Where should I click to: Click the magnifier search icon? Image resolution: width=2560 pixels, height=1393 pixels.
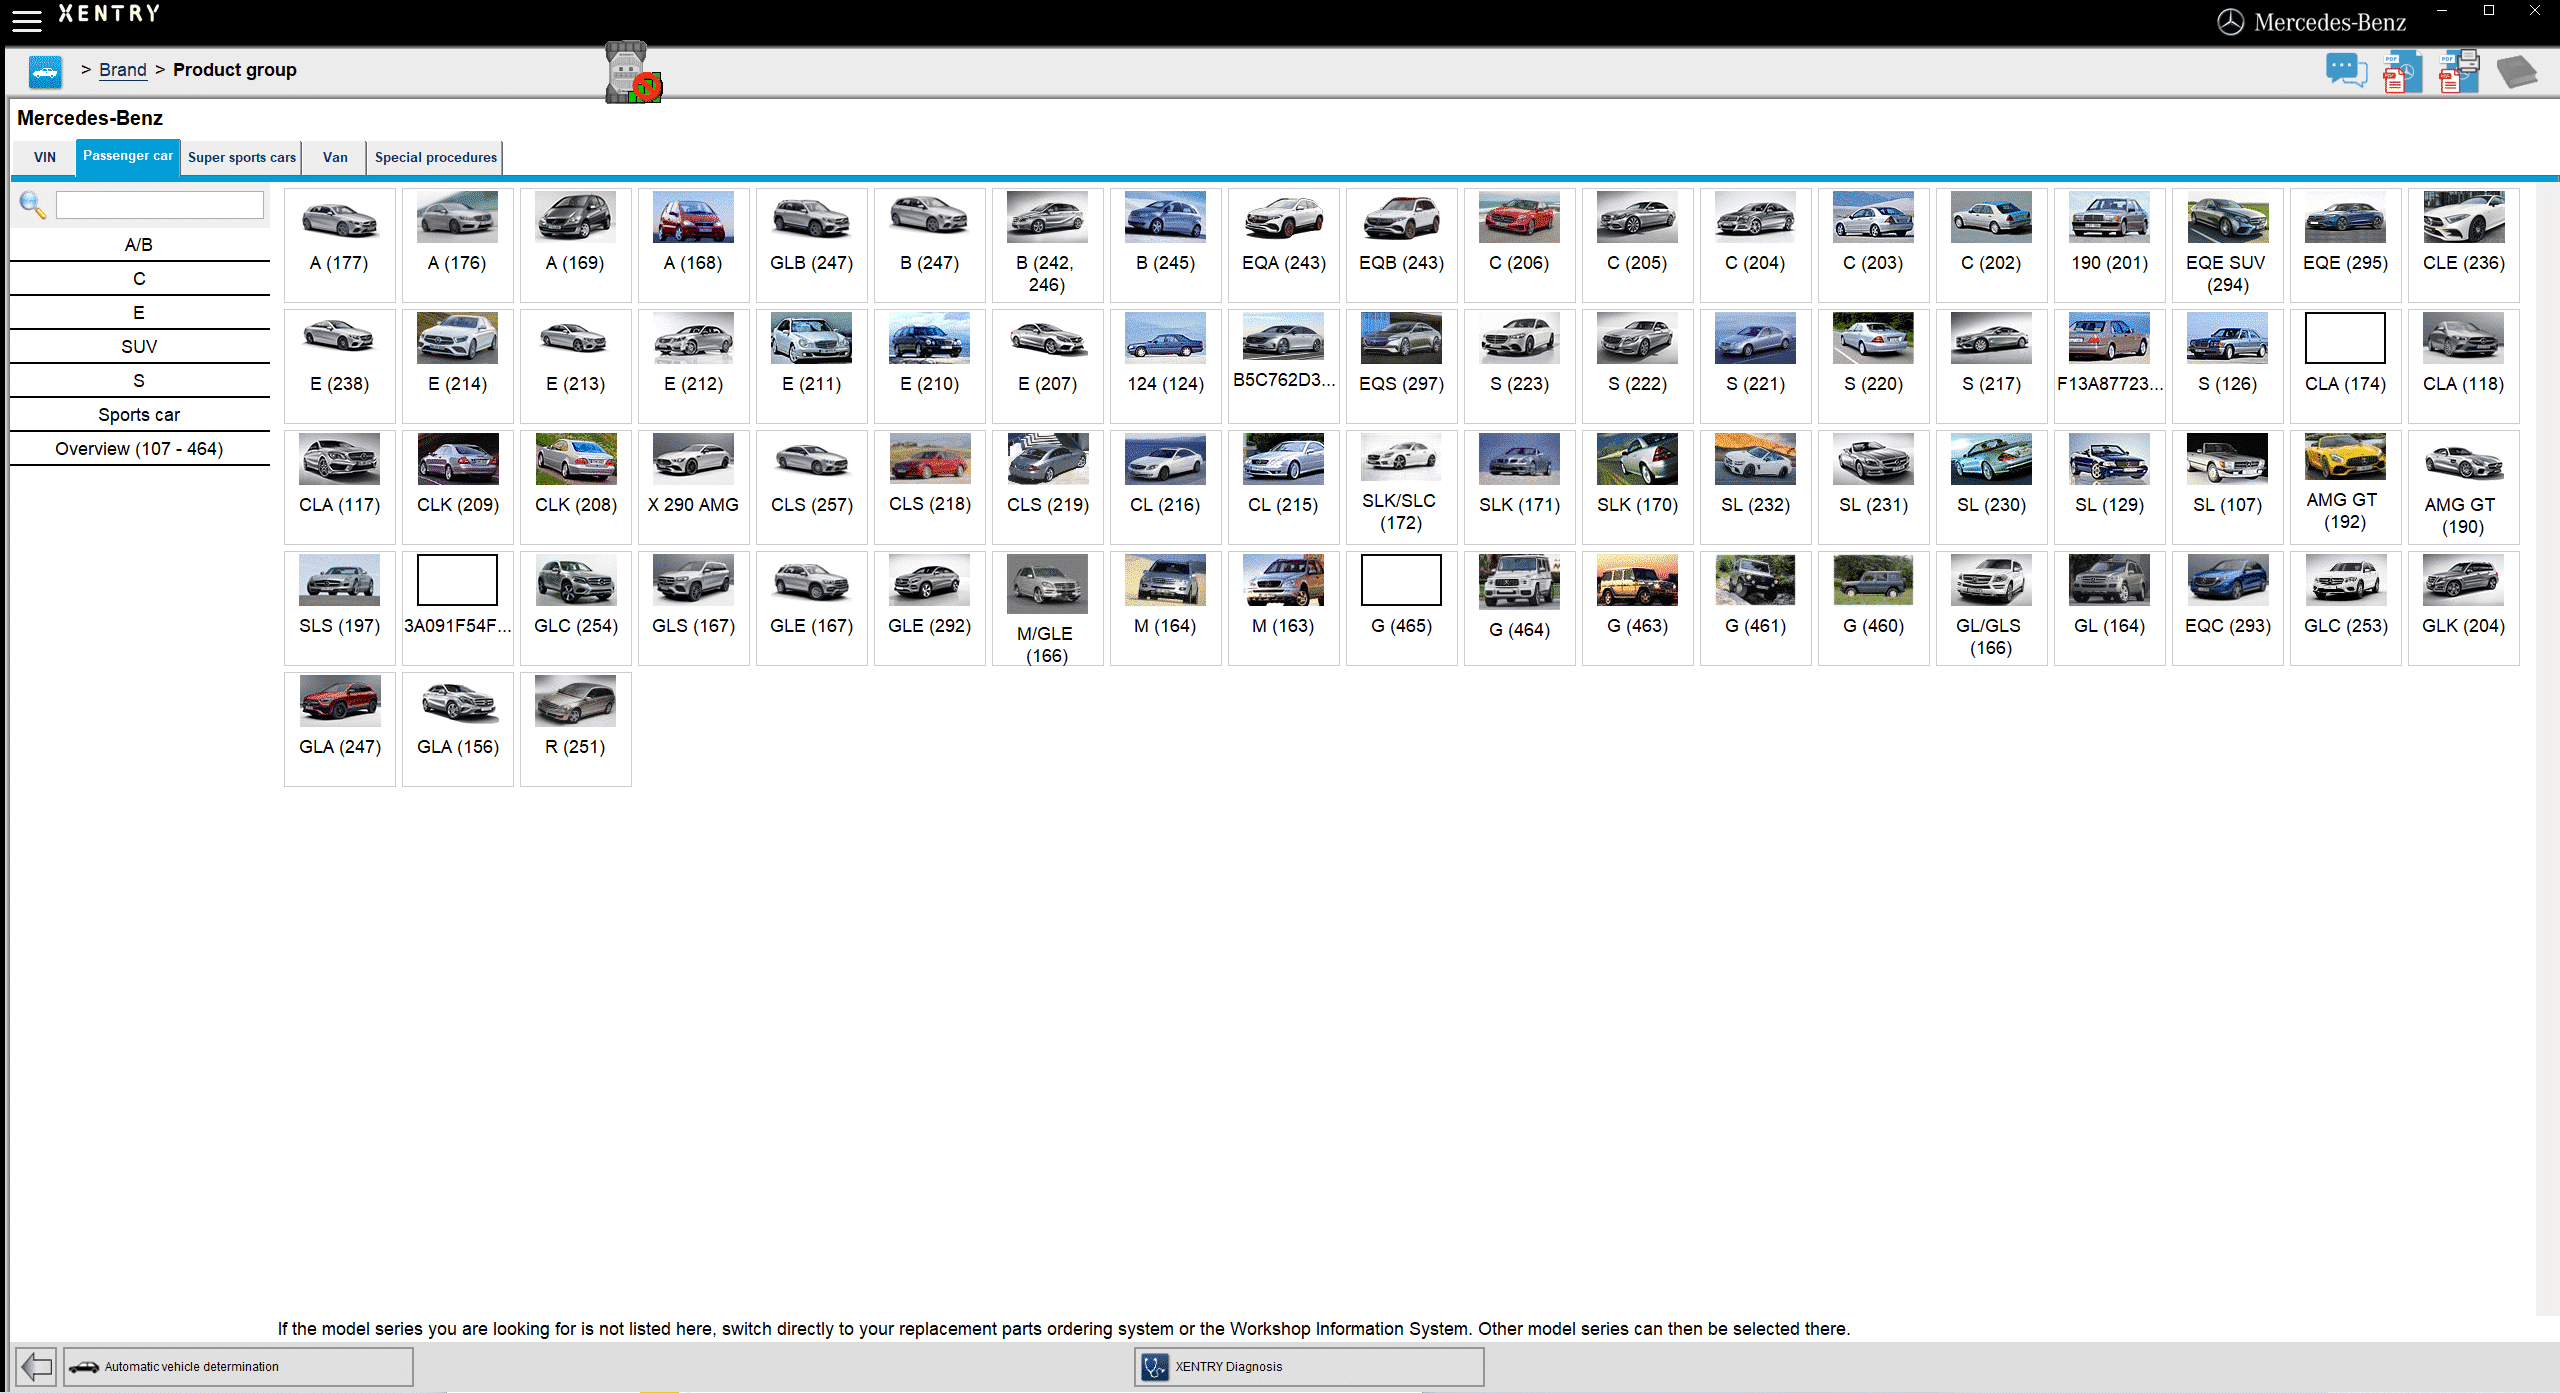(x=32, y=205)
